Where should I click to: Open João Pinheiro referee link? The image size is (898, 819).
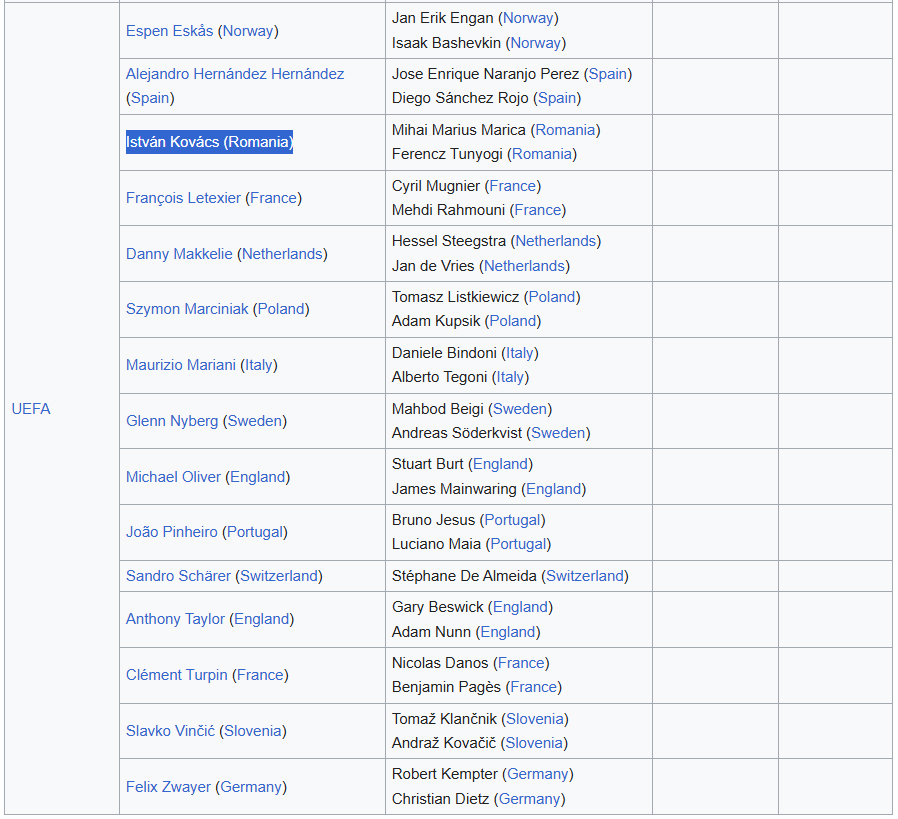[170, 532]
